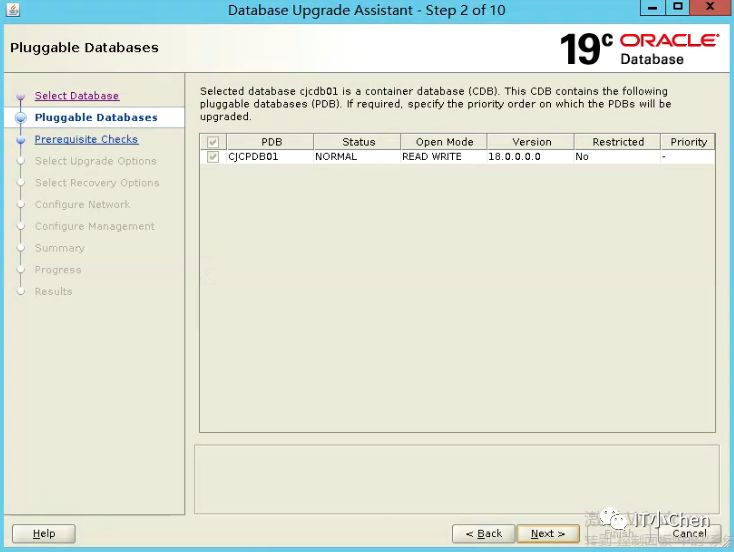Select the Pluggable Databases step
Viewport: 734px width, 552px height.
pyautogui.click(x=96, y=117)
